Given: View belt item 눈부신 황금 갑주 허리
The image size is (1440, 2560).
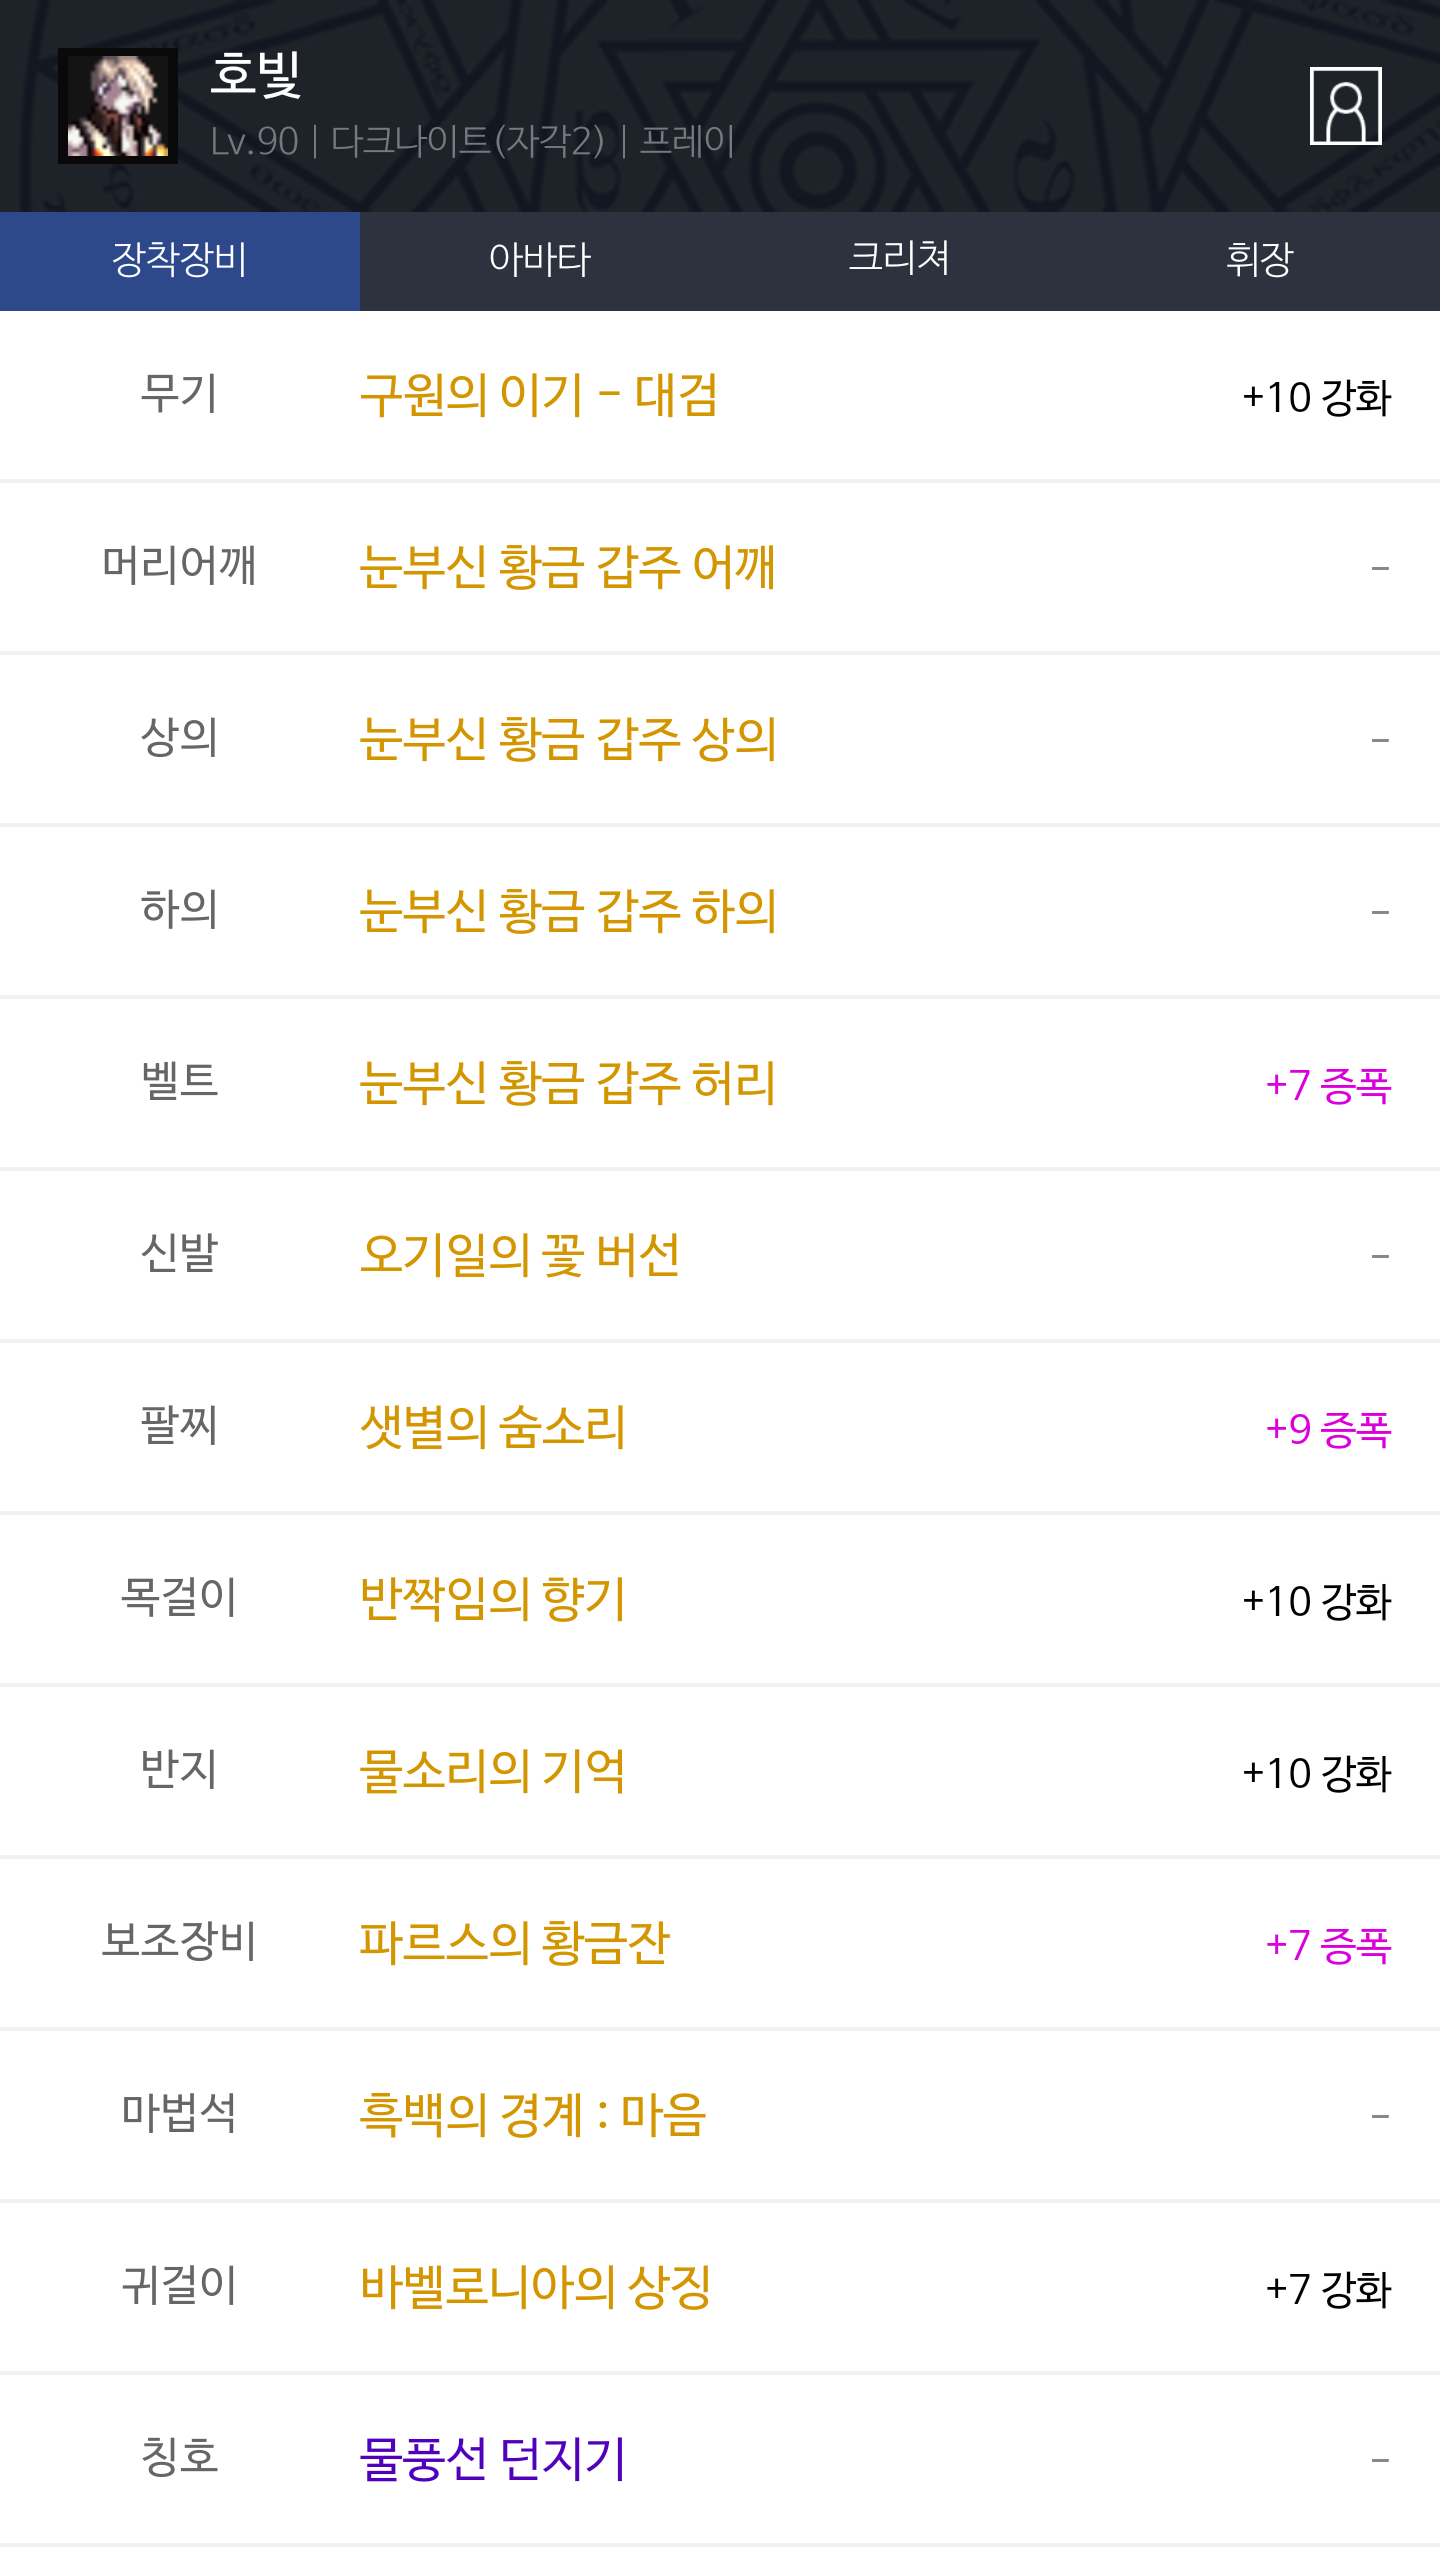Looking at the screenshot, I should [567, 1084].
